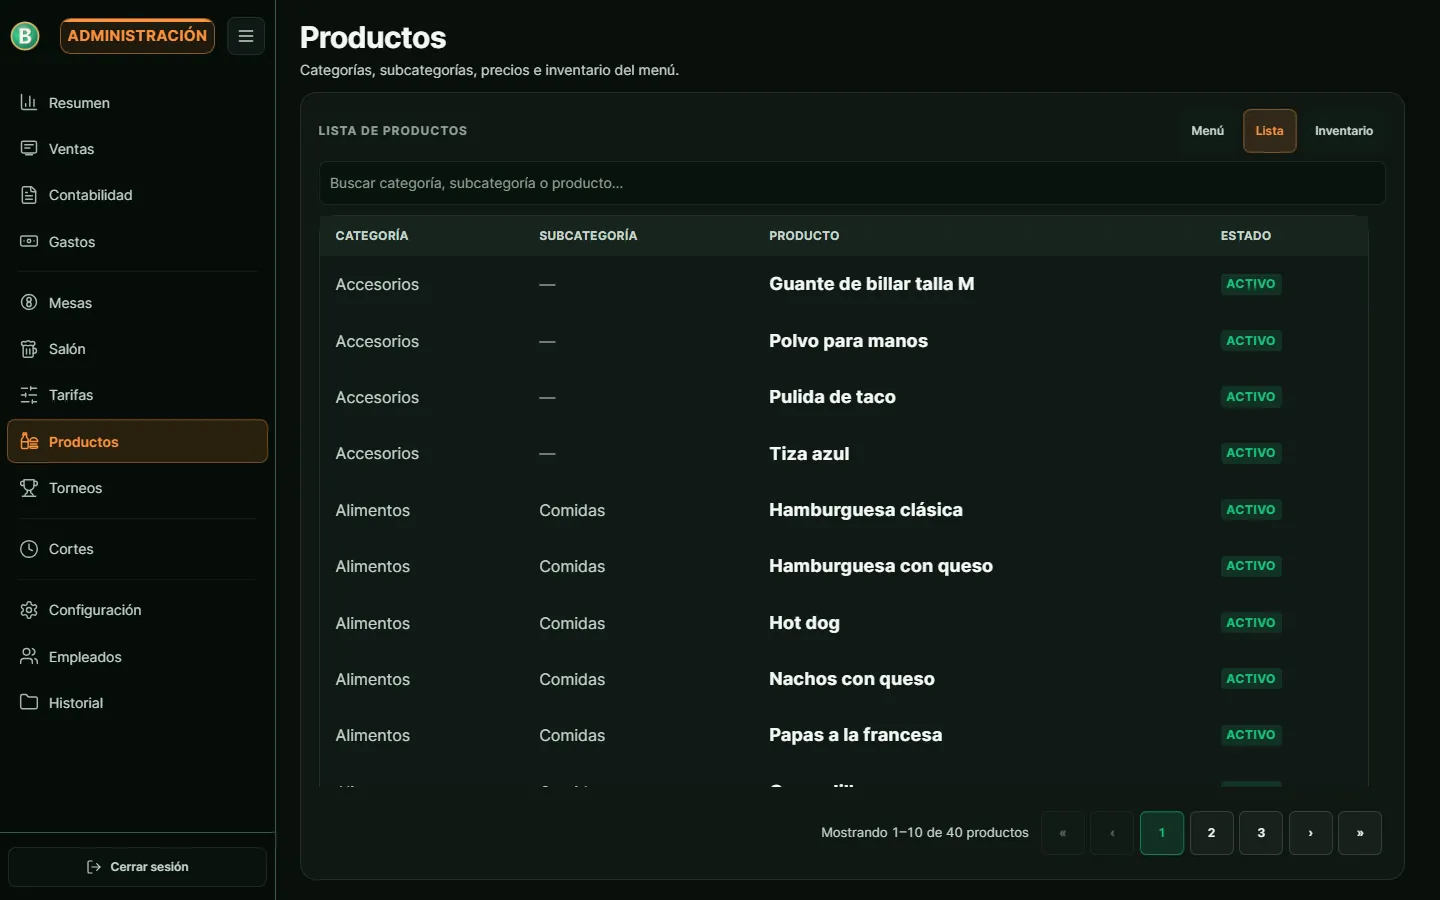
Task: Open Cortes in the sidebar
Action: (x=137, y=549)
